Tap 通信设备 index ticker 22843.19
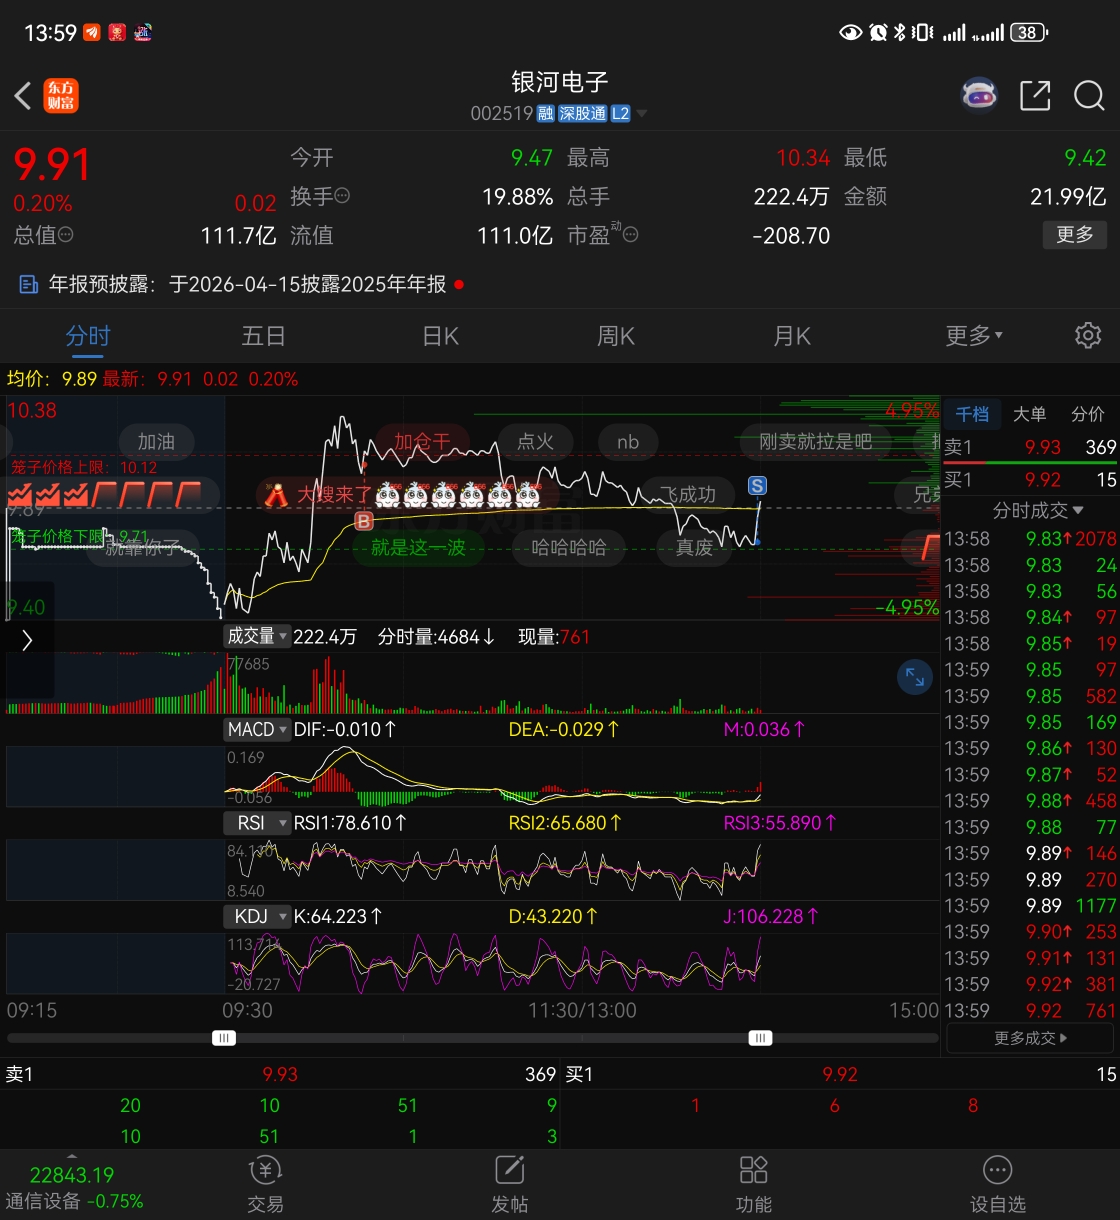1120x1220 pixels. (x=72, y=1175)
